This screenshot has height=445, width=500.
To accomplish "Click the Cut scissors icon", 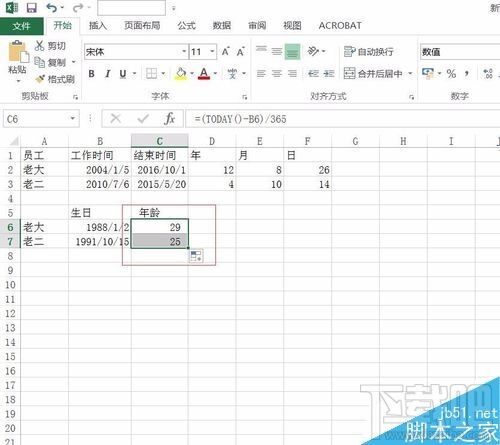I will (39, 46).
